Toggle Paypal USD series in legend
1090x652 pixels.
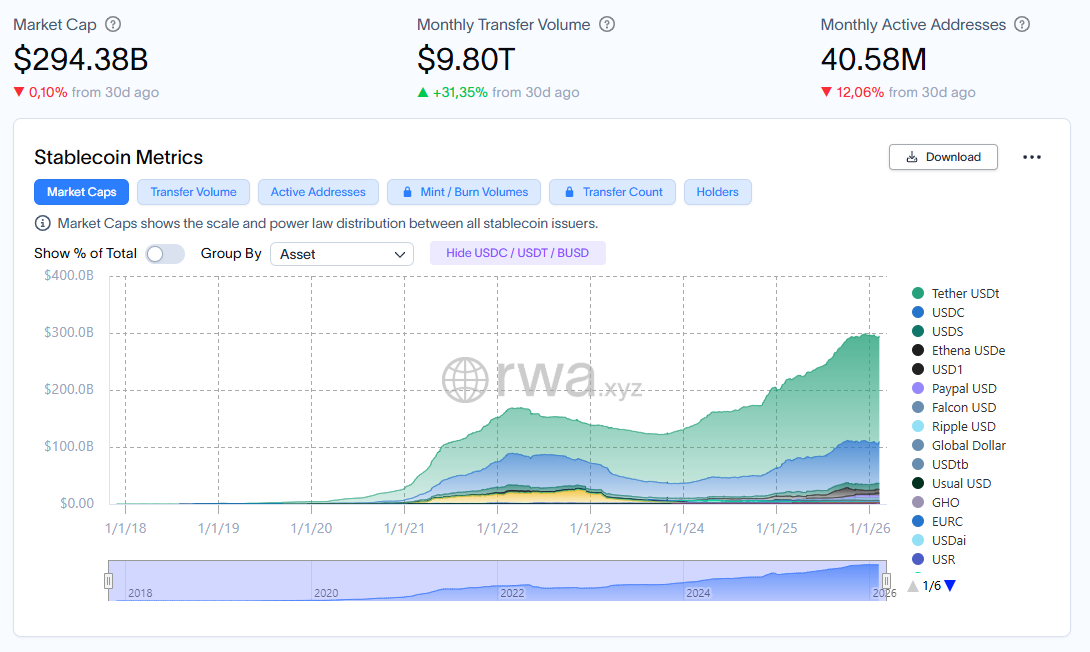(x=954, y=389)
